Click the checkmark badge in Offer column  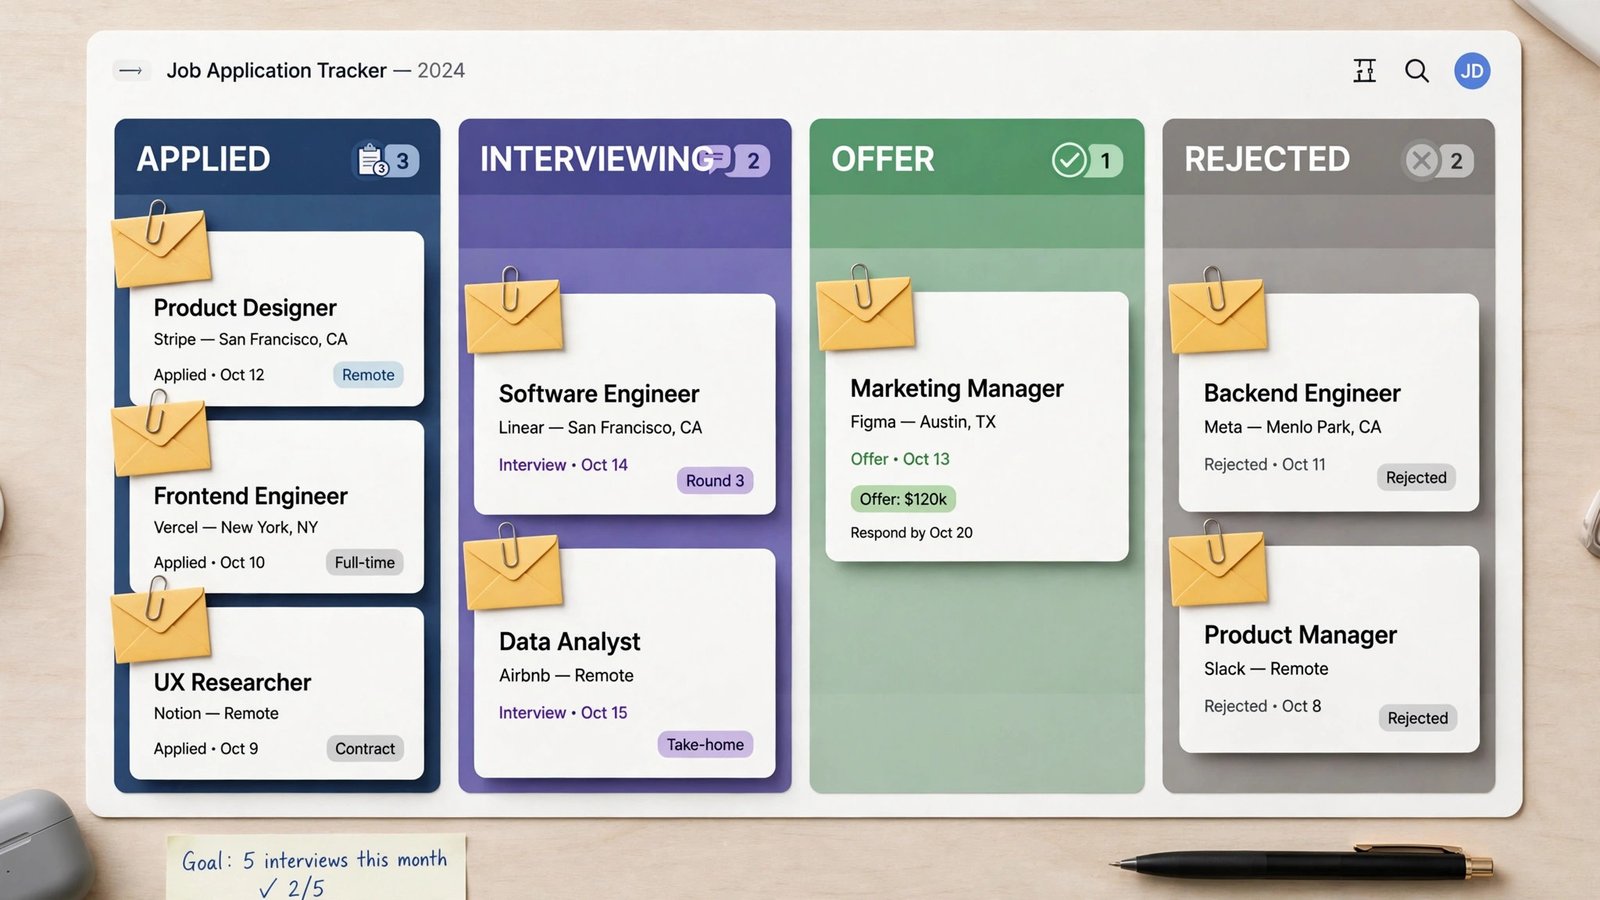point(1087,160)
